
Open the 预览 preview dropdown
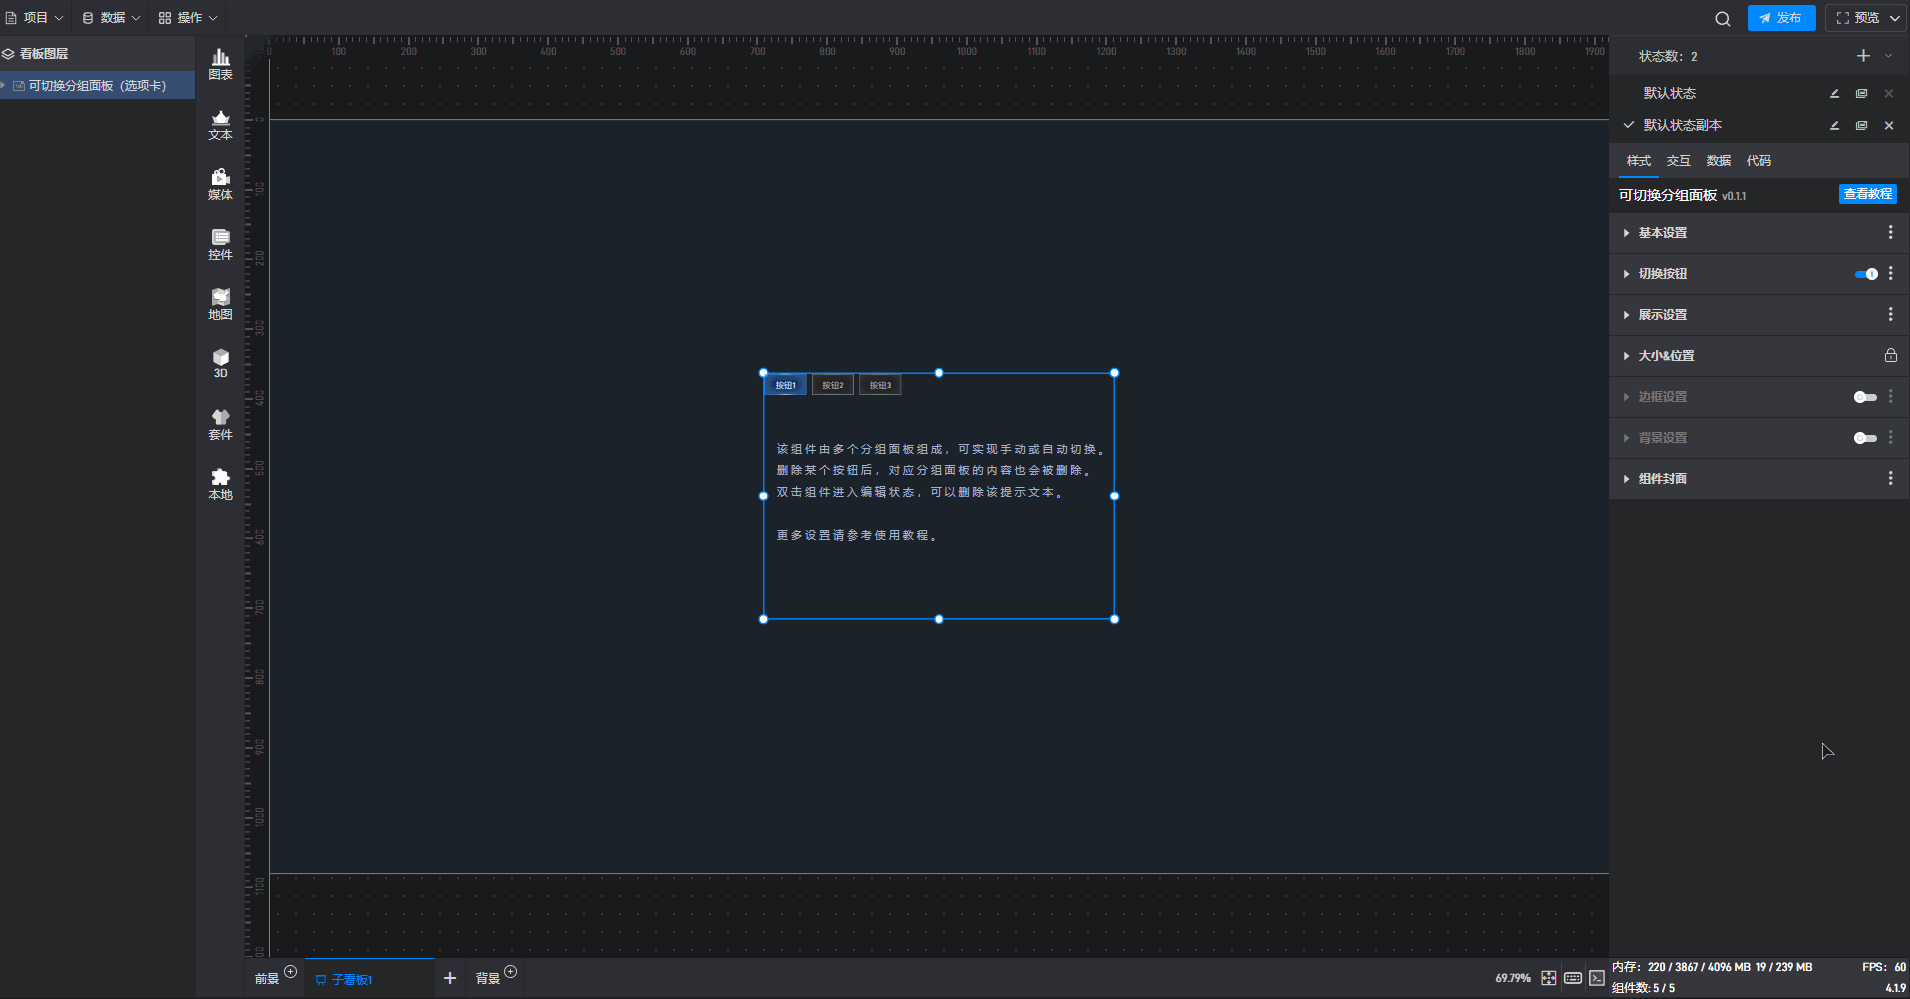pyautogui.click(x=1866, y=18)
